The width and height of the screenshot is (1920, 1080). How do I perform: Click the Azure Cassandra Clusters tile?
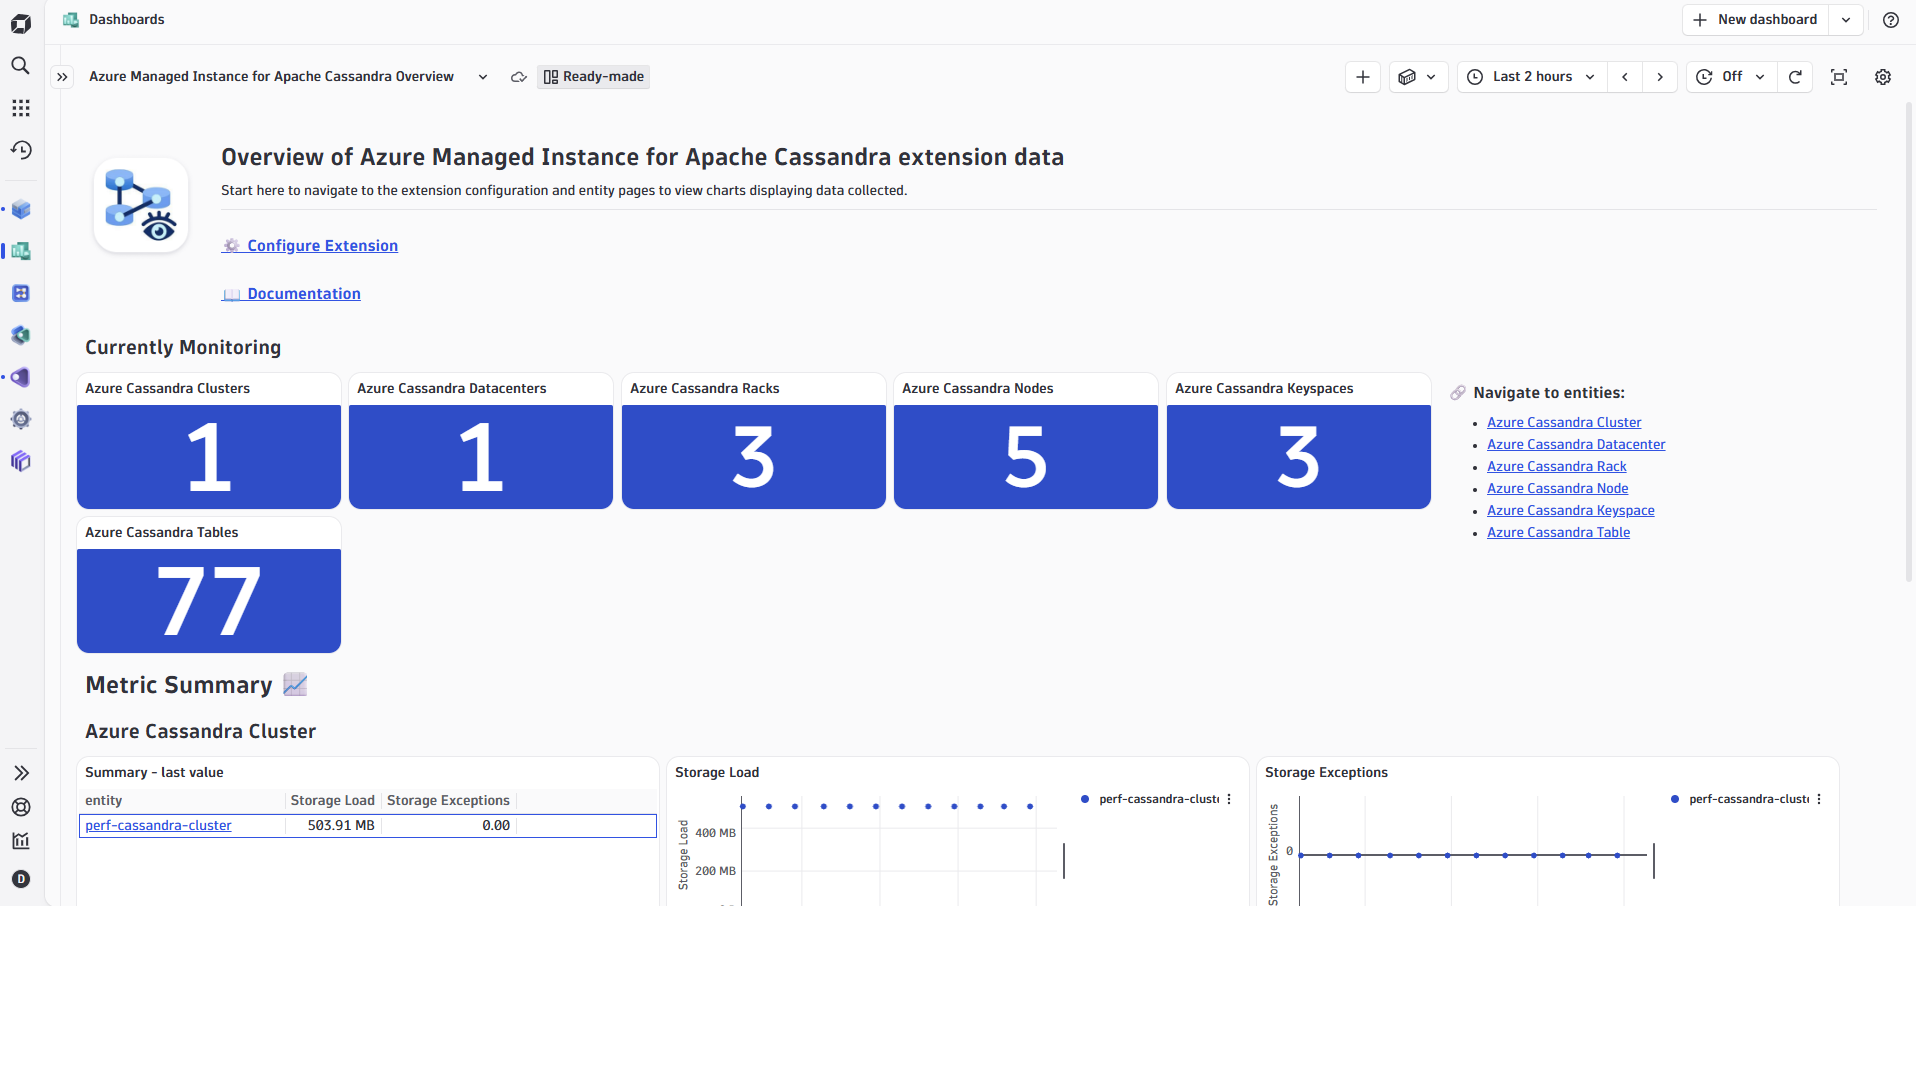[x=209, y=441]
